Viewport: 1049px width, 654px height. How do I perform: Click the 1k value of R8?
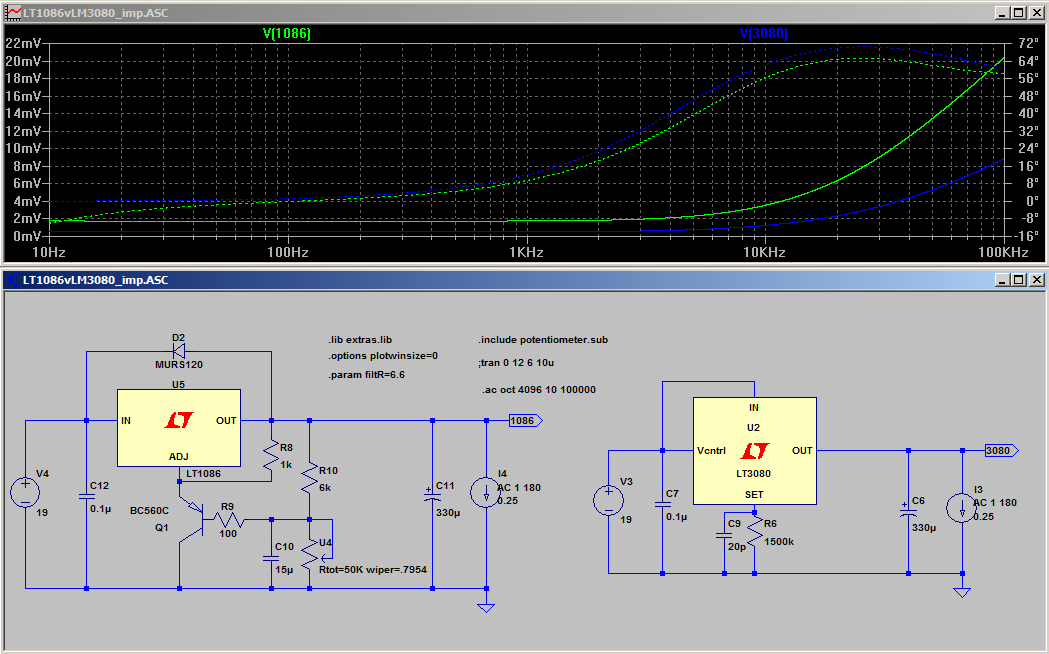tap(286, 465)
